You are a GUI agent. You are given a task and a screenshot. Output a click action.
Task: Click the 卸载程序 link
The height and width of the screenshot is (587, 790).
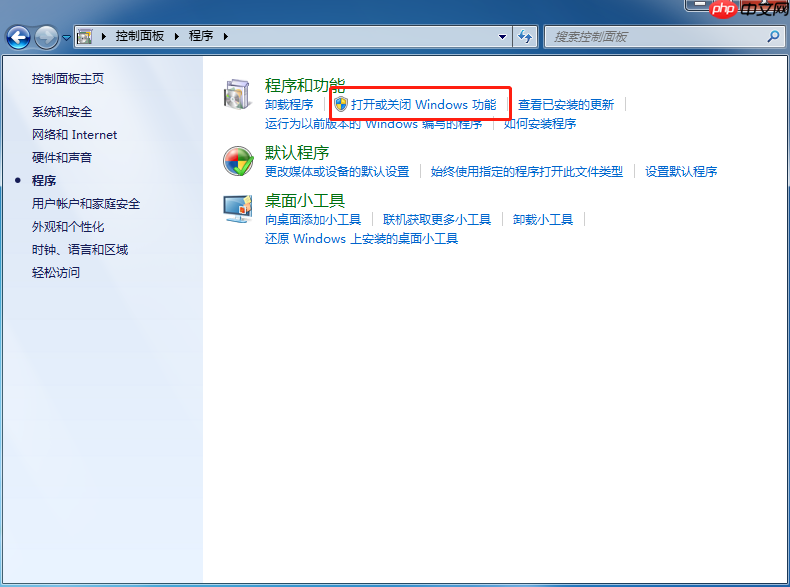(289, 105)
